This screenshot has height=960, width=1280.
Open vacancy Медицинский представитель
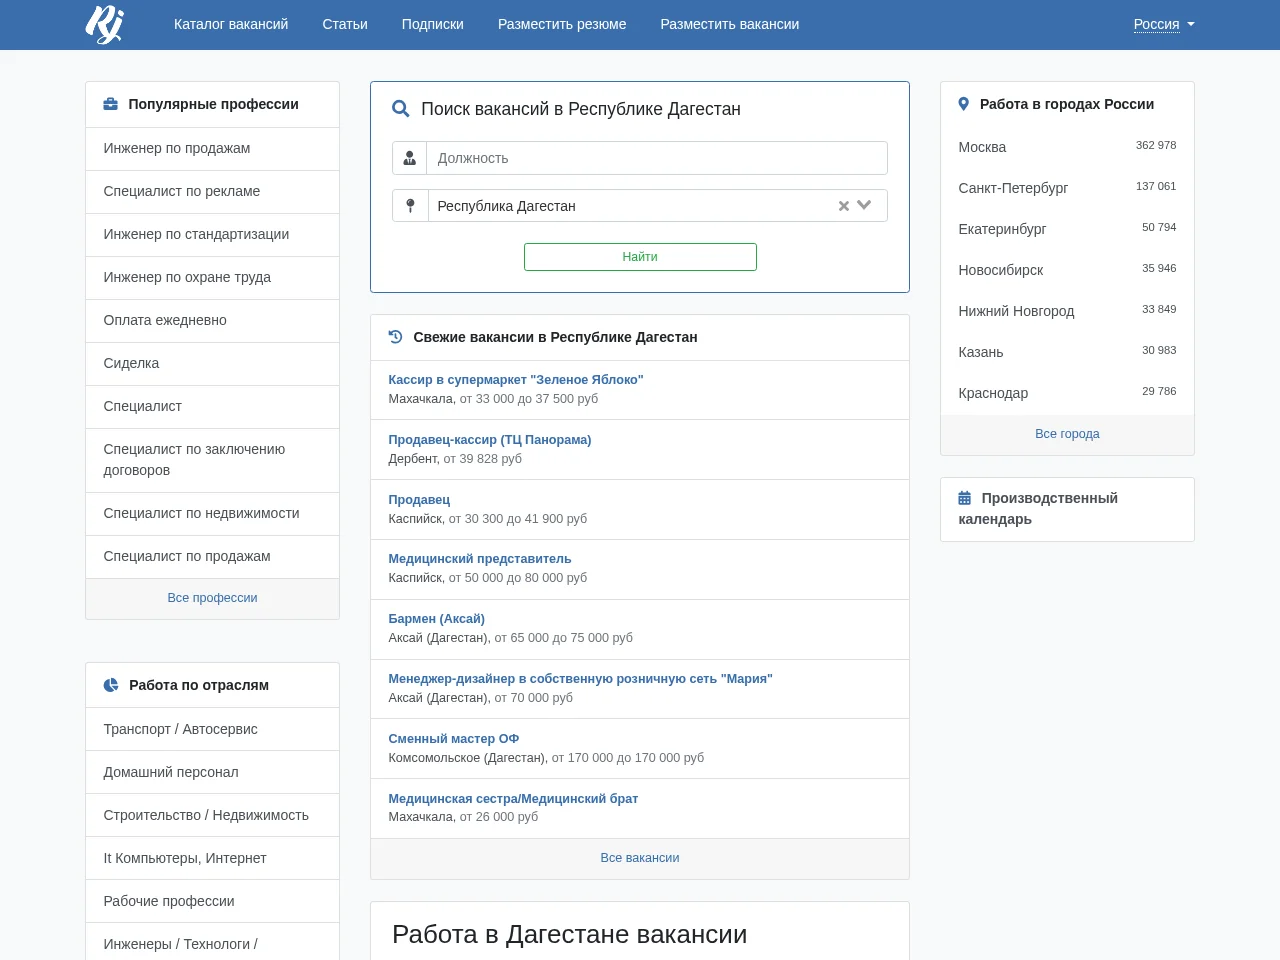(480, 559)
